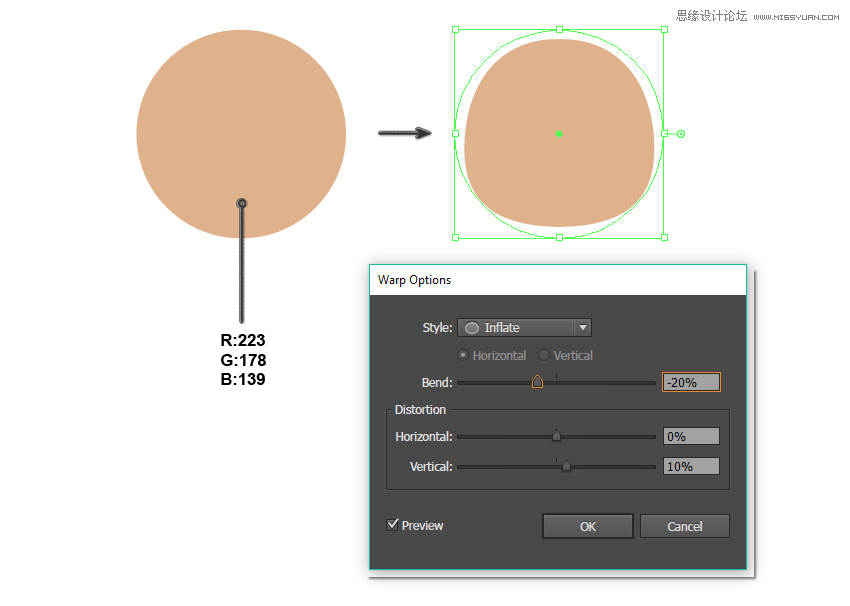
Task: Select the Horizontal radio button
Action: tap(463, 356)
